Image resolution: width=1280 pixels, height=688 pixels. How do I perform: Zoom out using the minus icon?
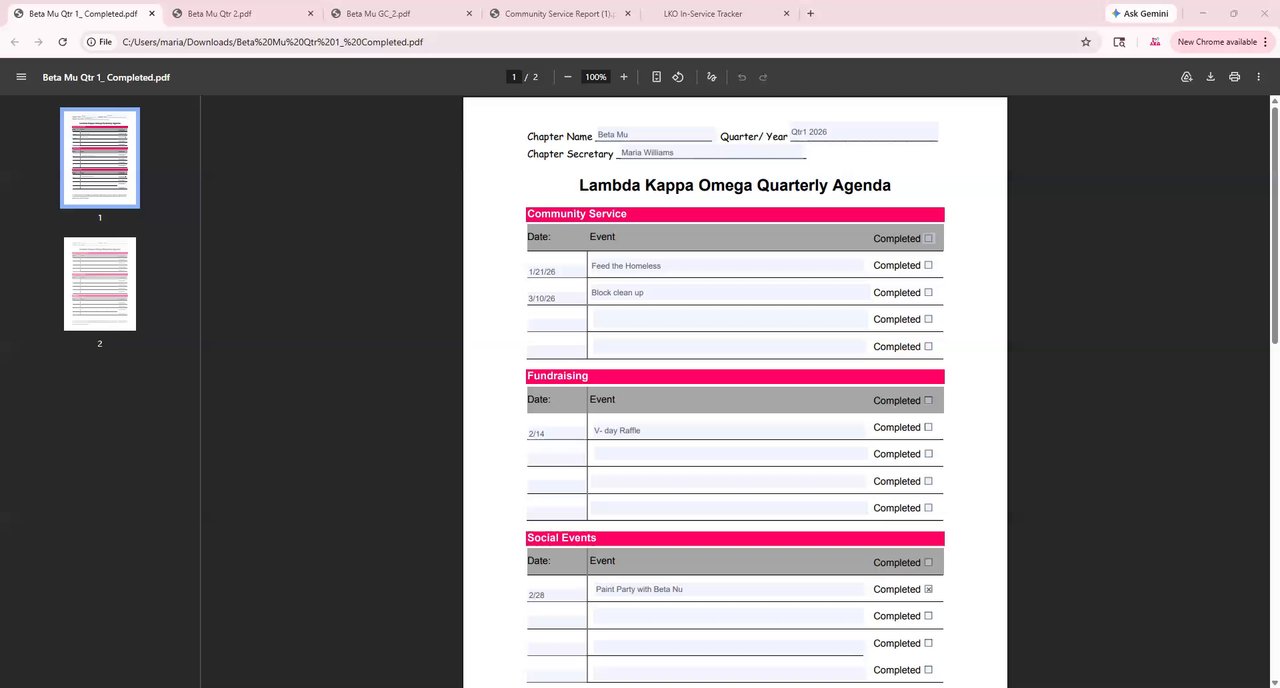(x=568, y=77)
